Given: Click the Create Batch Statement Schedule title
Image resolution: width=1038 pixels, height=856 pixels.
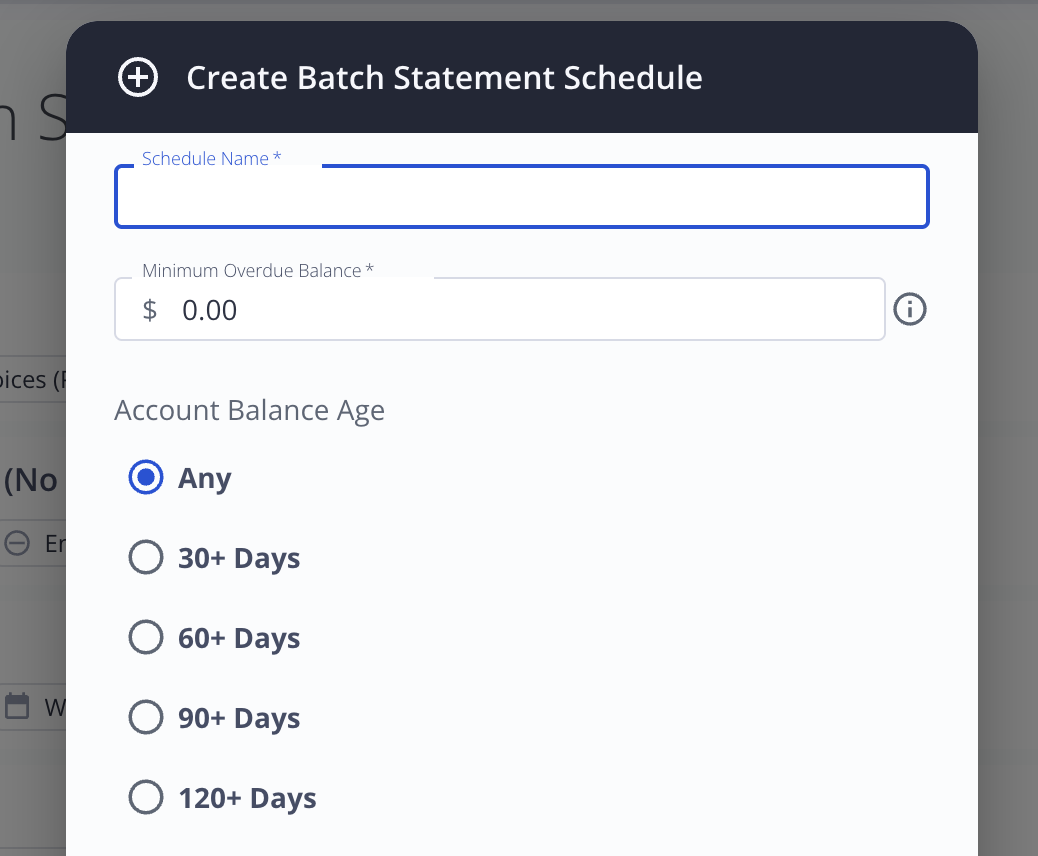Looking at the screenshot, I should point(444,78).
